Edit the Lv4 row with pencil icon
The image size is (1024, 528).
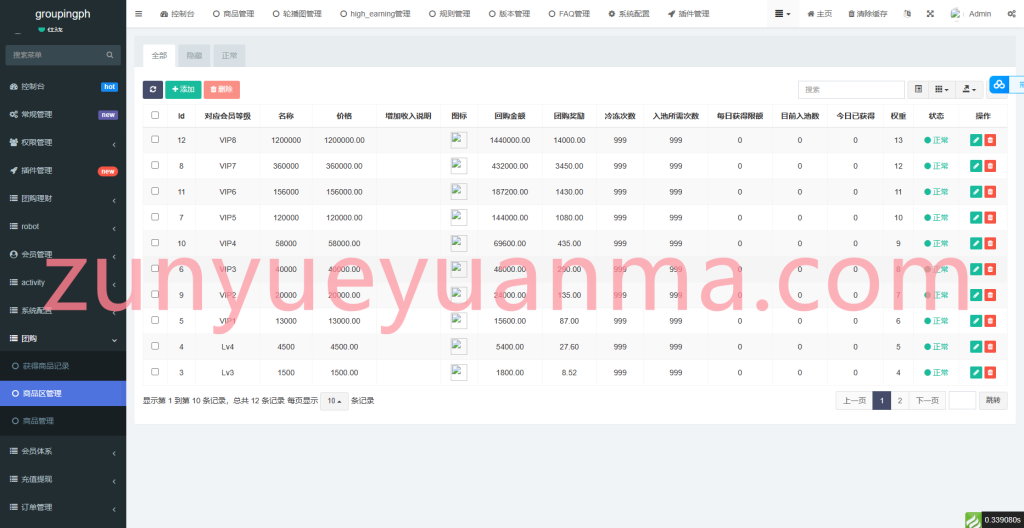click(x=976, y=346)
